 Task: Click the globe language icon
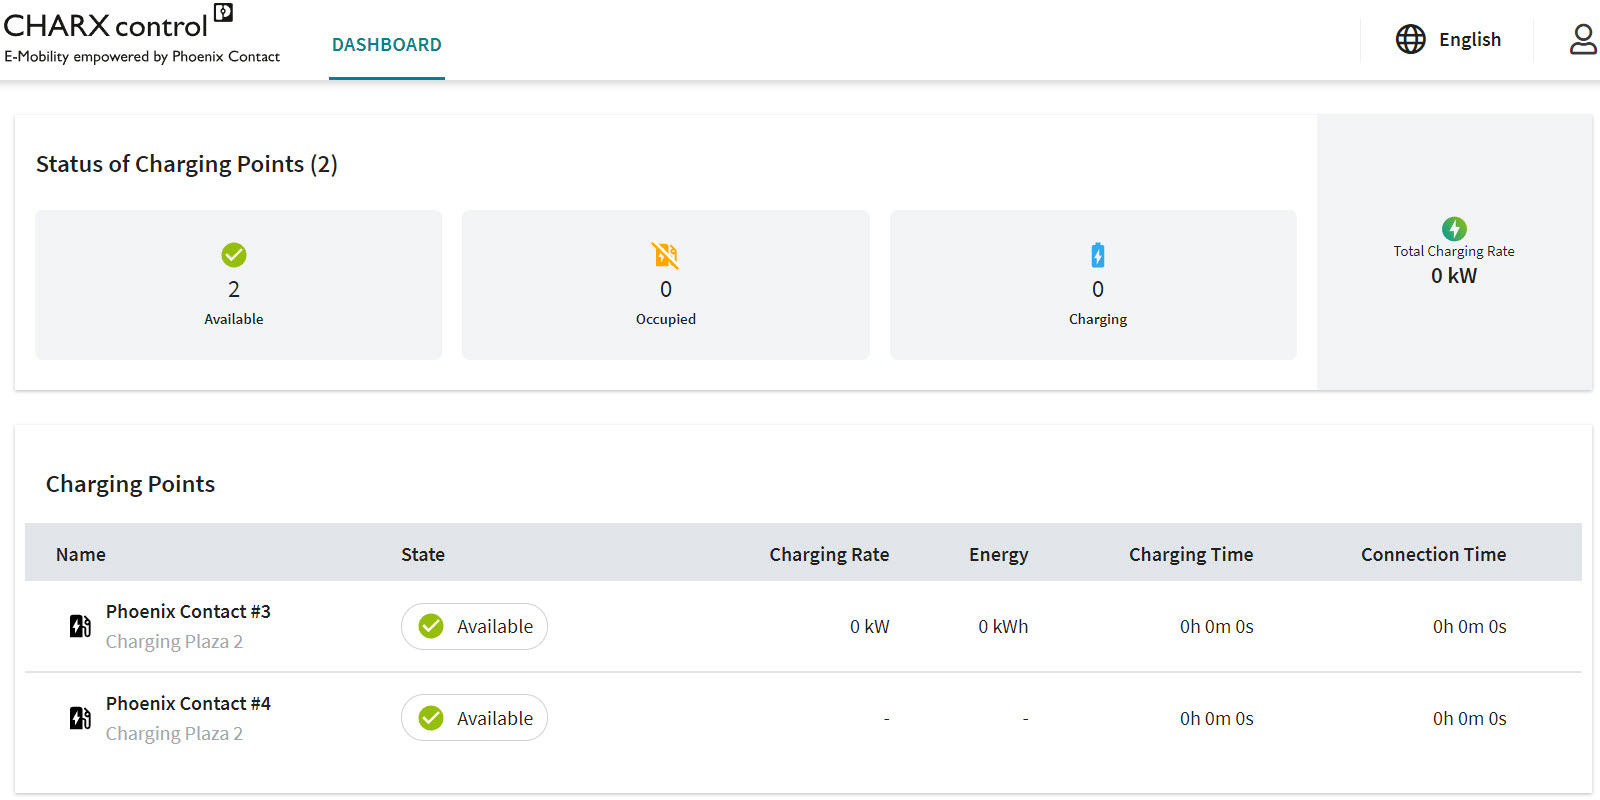pyautogui.click(x=1410, y=40)
